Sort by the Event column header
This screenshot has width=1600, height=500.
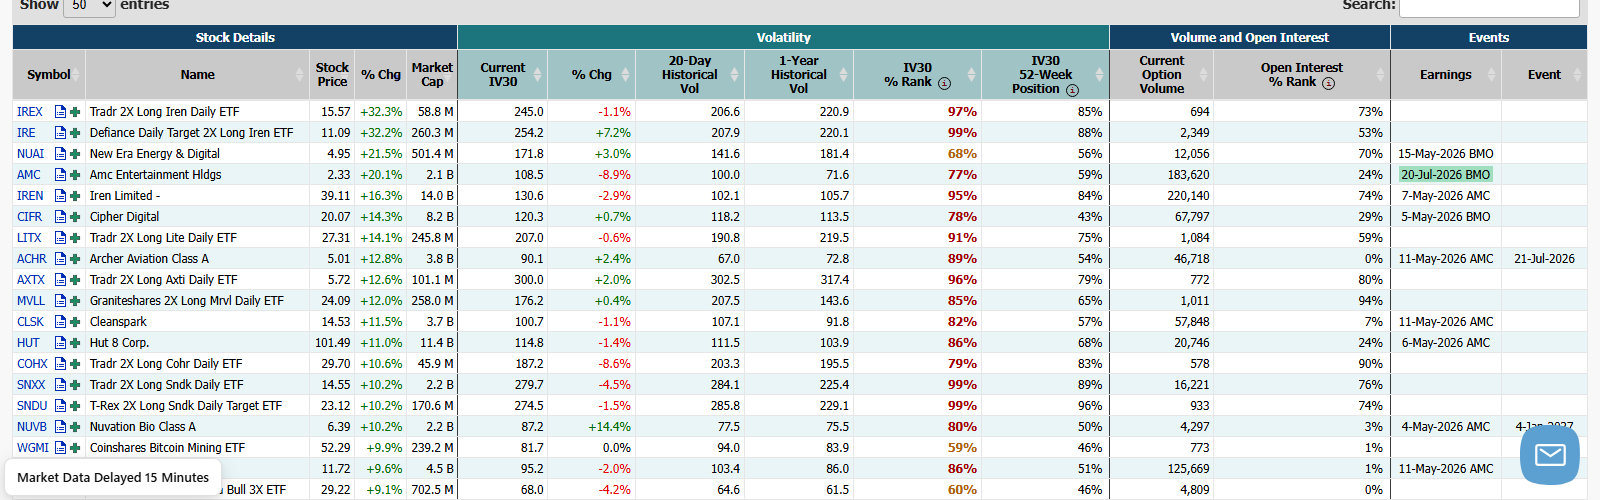pyautogui.click(x=1544, y=75)
